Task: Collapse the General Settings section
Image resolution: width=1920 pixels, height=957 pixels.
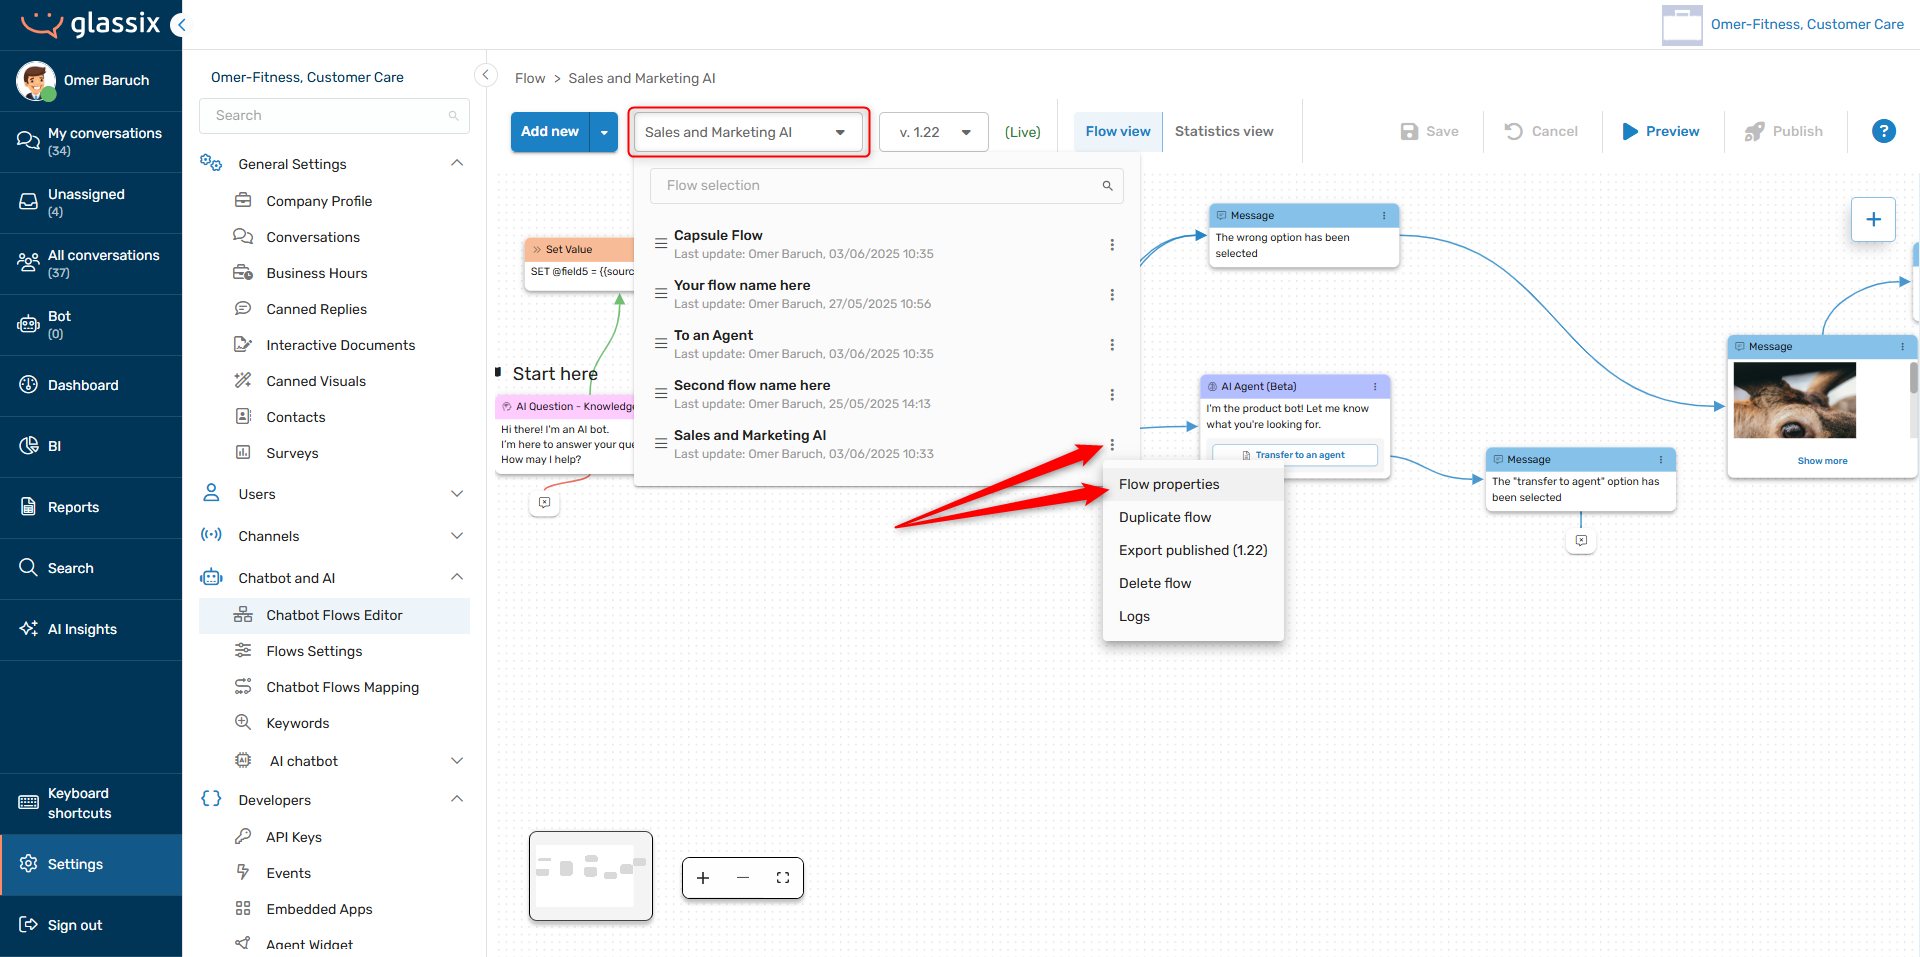Action: tap(457, 163)
